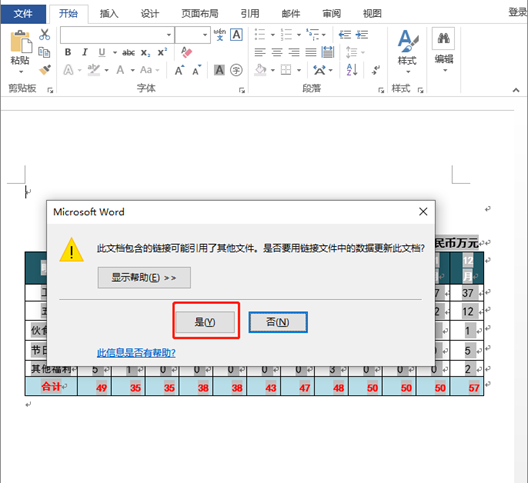
Task: Click the Distributed alignment icon
Action: coord(328,52)
